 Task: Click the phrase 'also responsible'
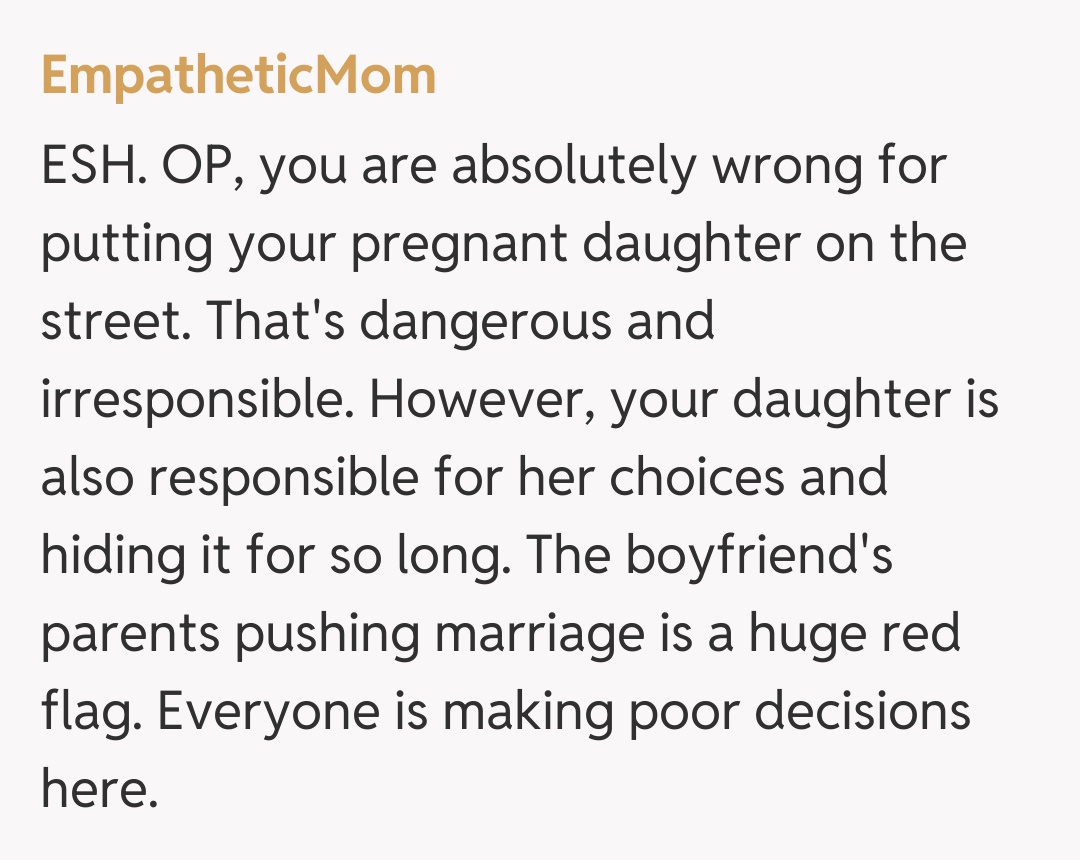point(228,479)
